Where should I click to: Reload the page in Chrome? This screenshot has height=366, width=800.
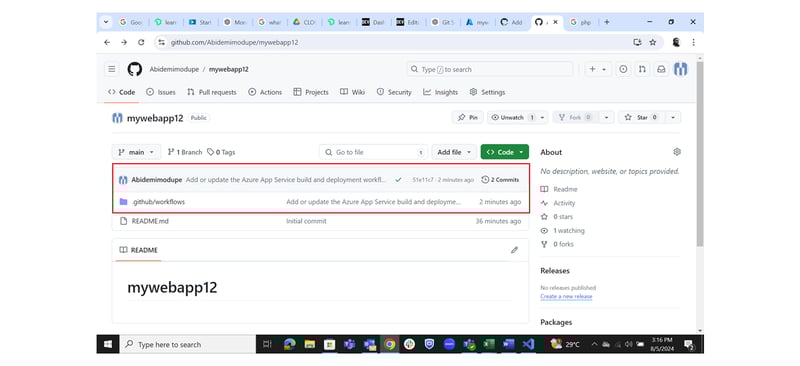(x=141, y=42)
